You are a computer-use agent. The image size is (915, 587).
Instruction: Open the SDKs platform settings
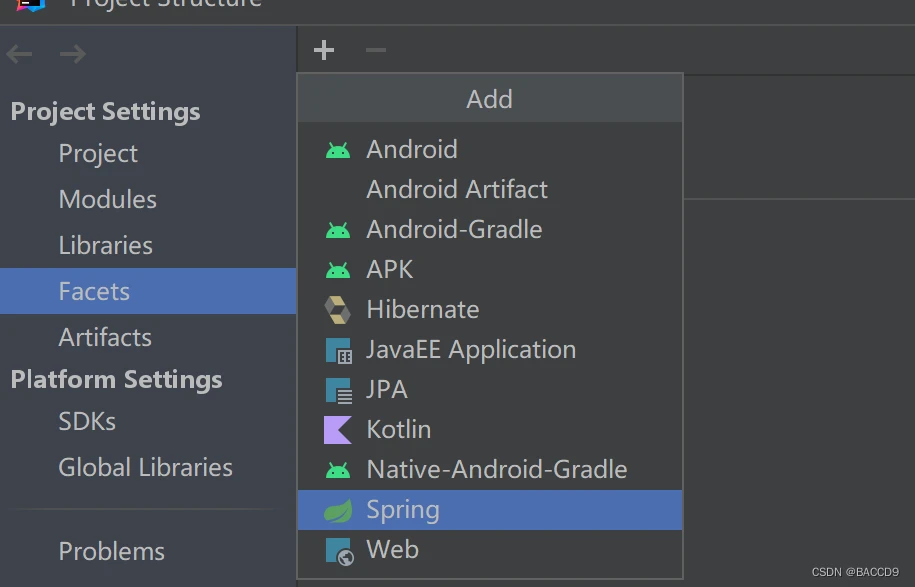(148, 421)
